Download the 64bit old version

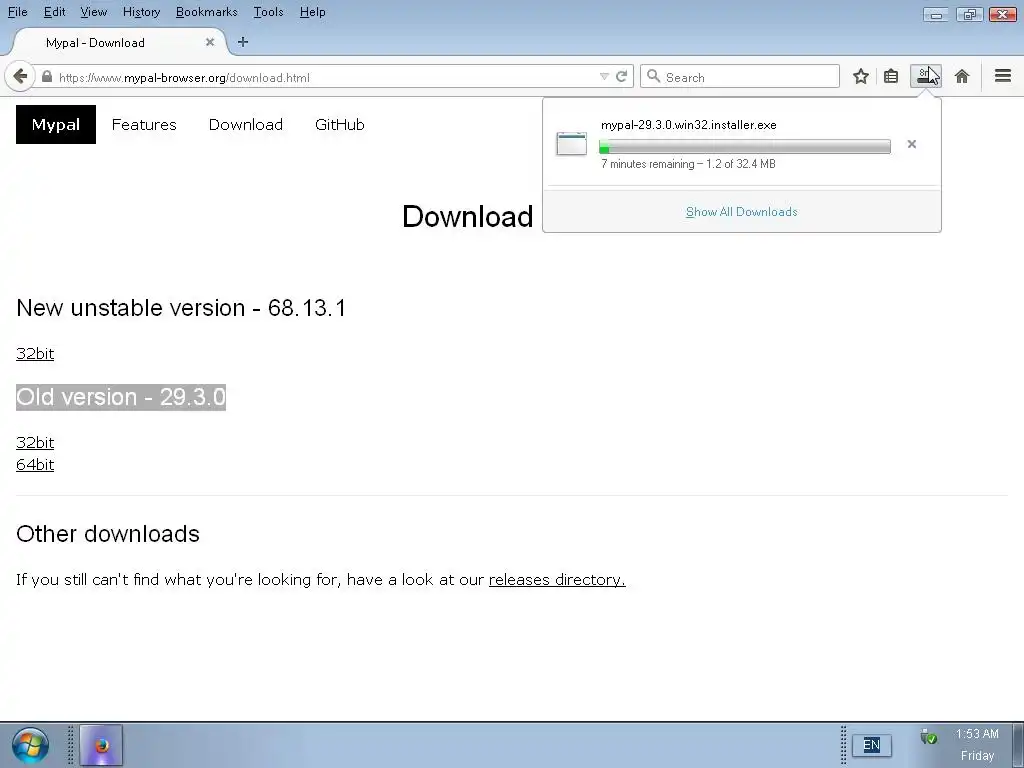(35, 464)
